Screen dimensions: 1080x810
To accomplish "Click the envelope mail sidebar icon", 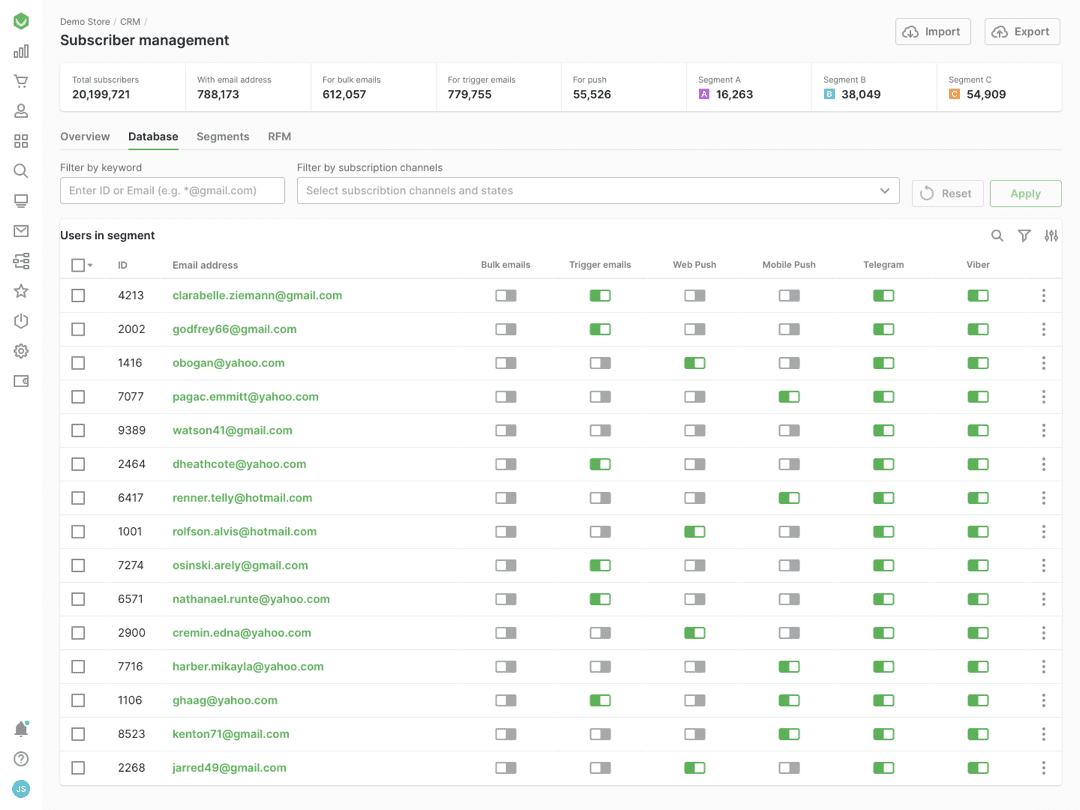I will (21, 231).
